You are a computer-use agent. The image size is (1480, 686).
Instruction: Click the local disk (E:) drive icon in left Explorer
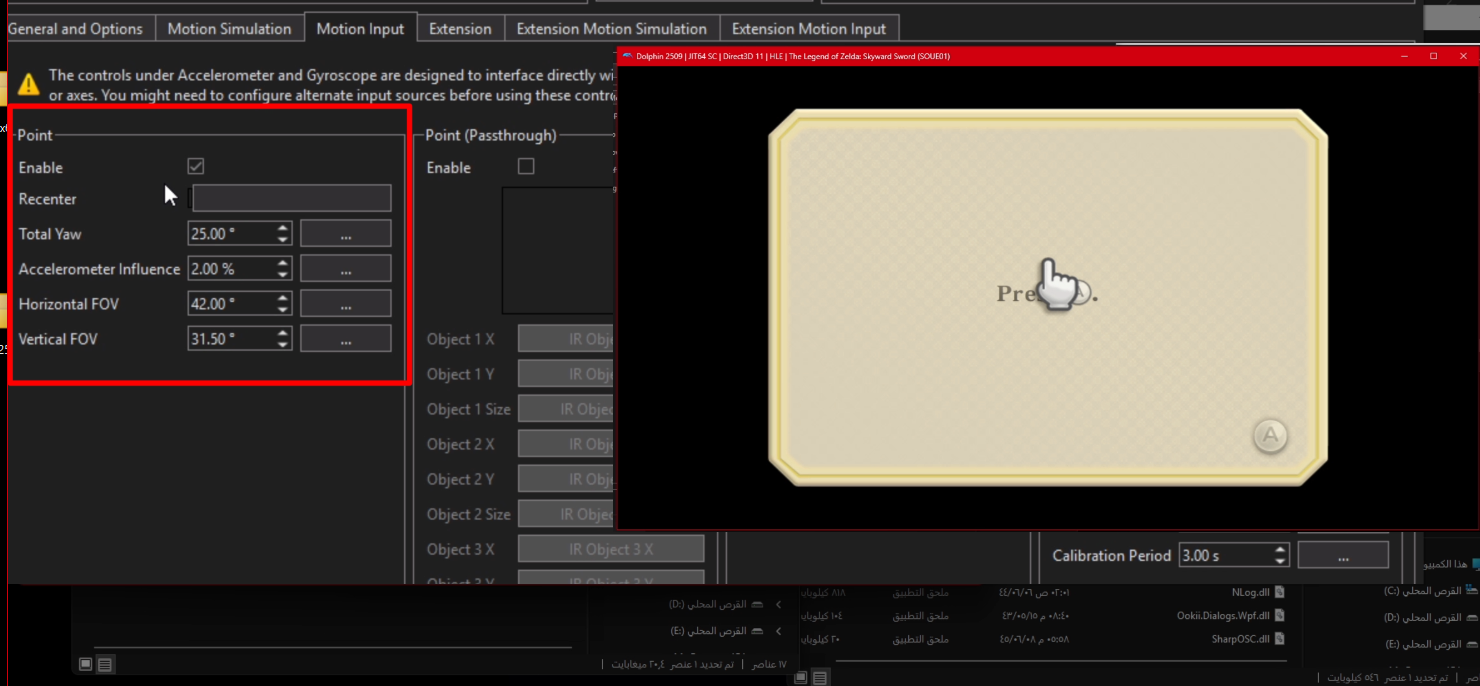[x=757, y=631]
